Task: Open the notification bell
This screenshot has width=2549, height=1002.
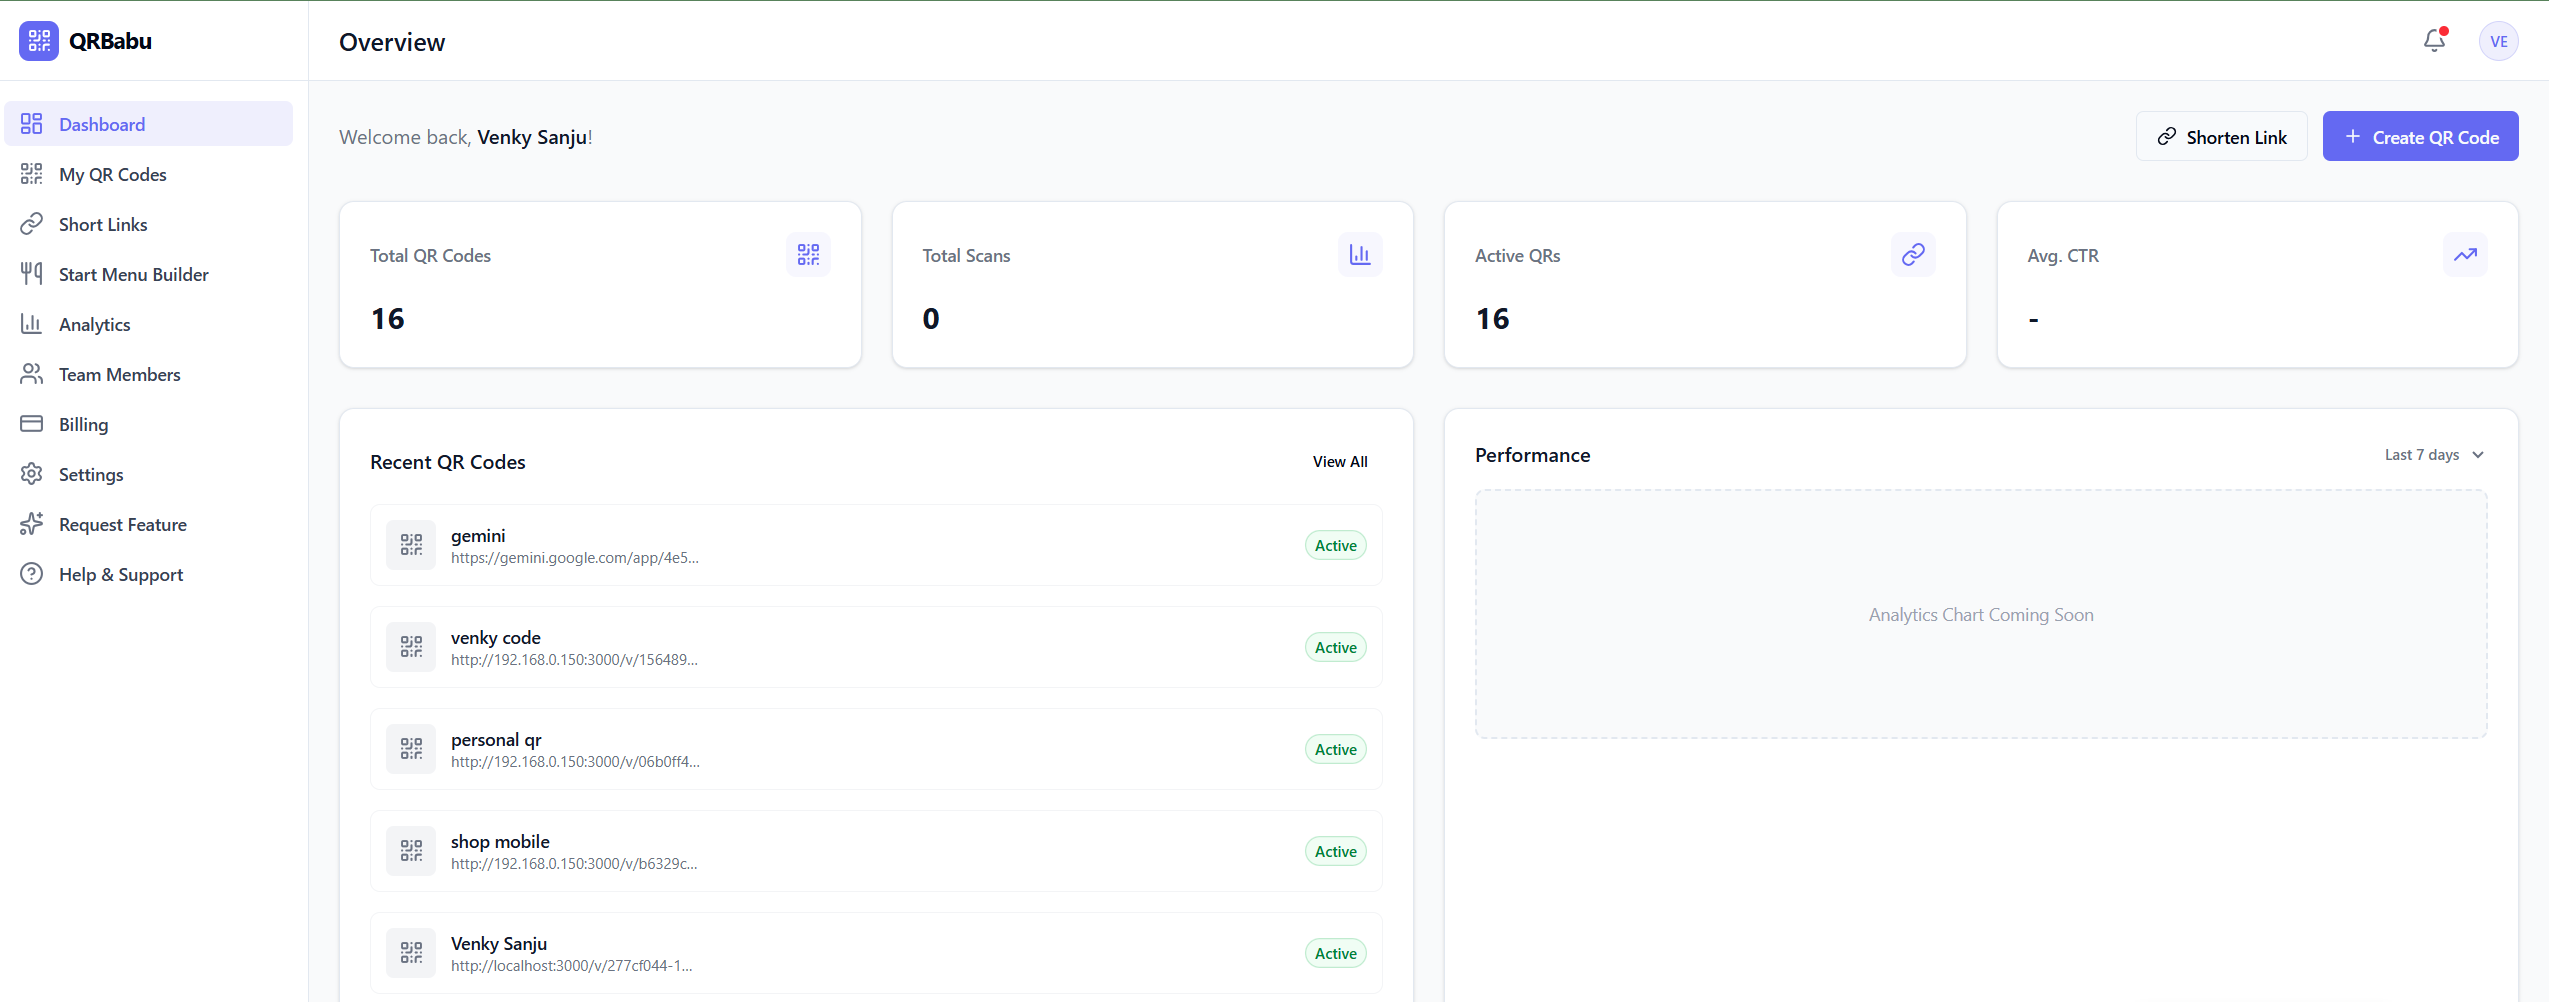Action: (x=2433, y=41)
